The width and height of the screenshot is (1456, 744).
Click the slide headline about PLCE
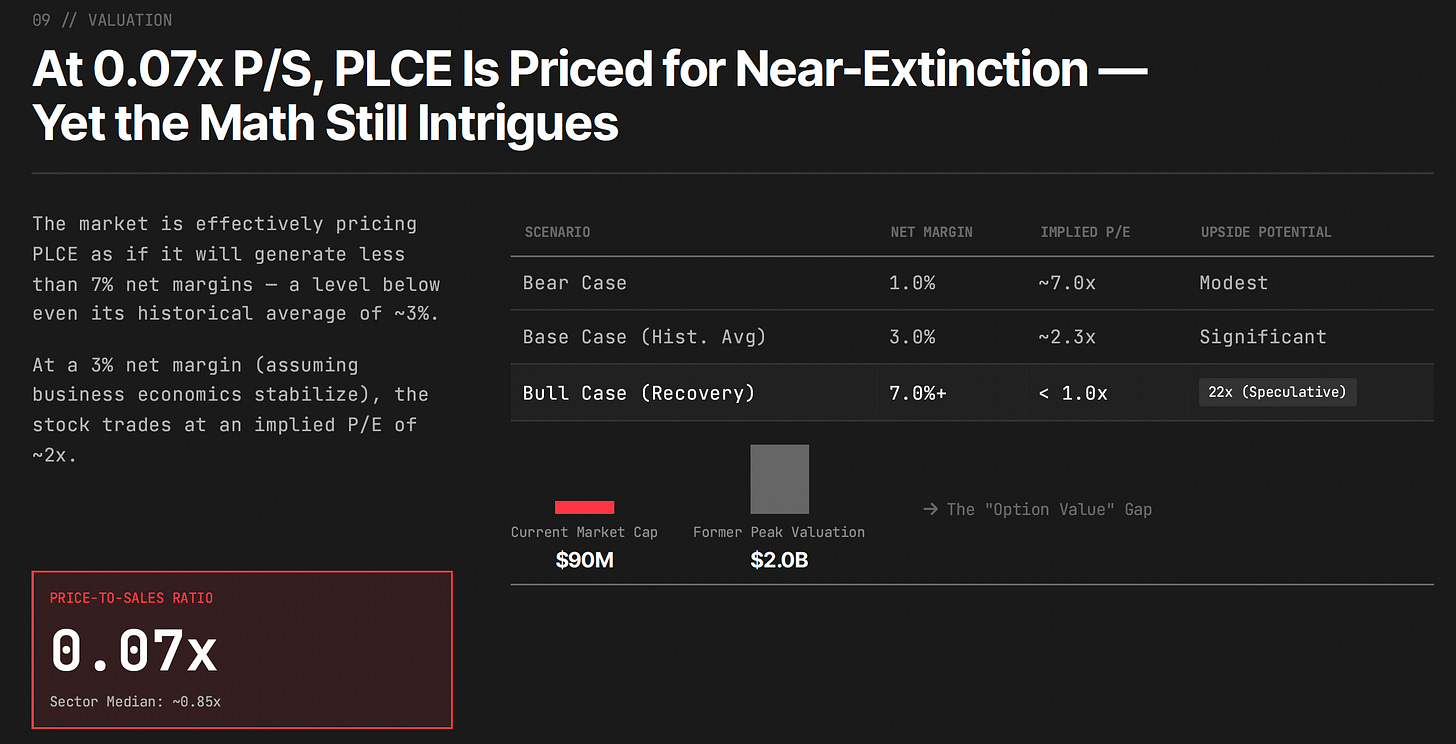(590, 96)
